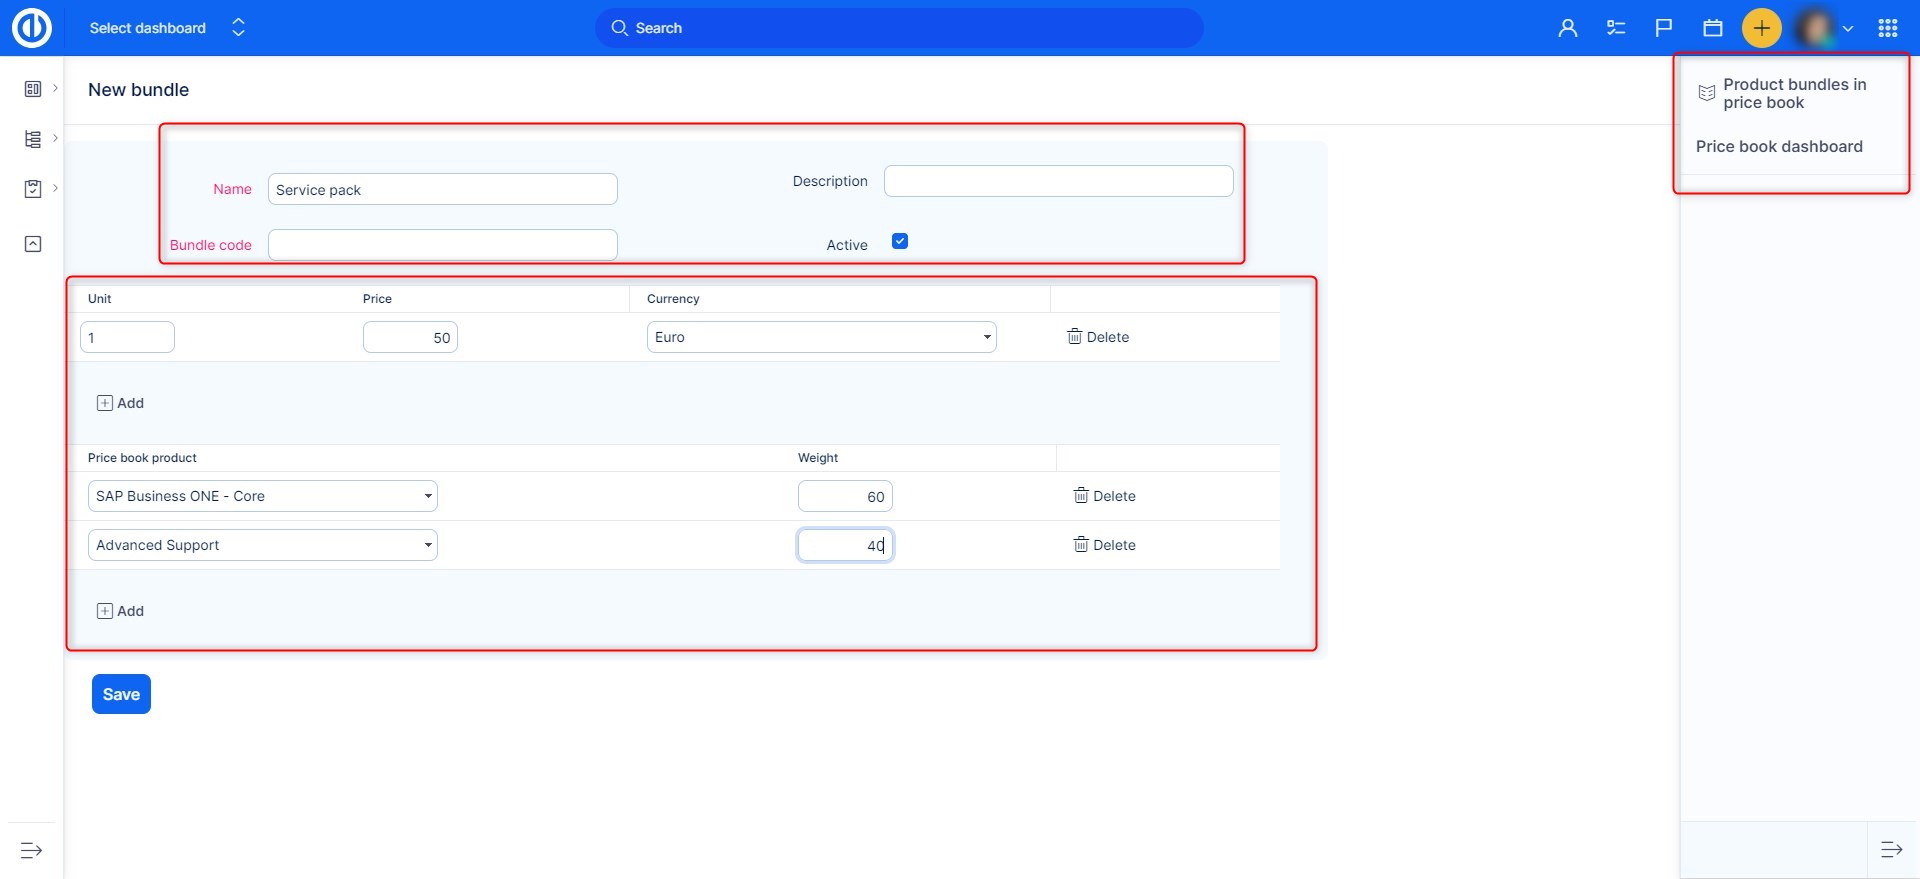Collapse the right panel with arrow icon

(1891, 850)
